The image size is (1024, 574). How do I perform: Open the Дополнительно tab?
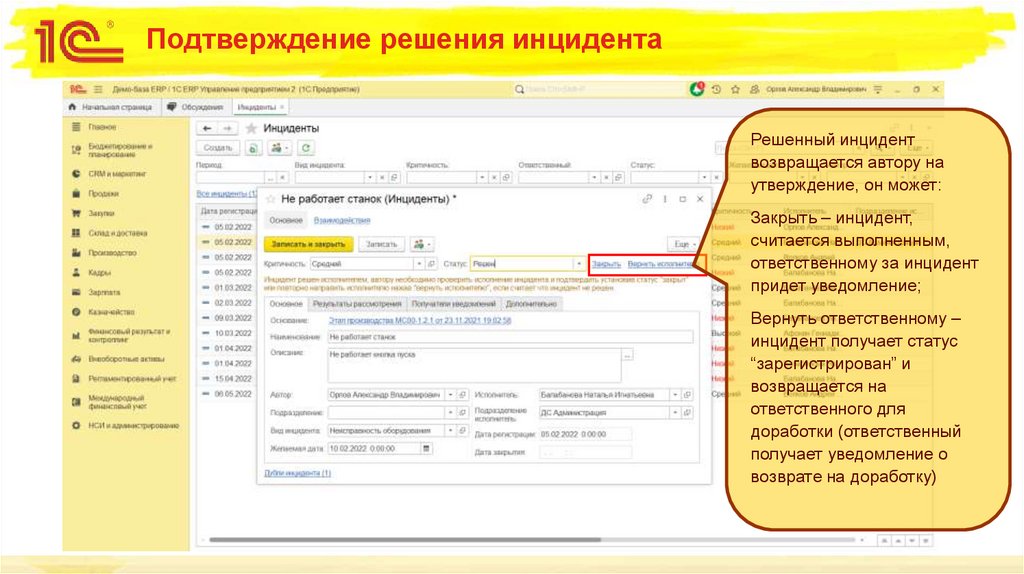point(531,304)
